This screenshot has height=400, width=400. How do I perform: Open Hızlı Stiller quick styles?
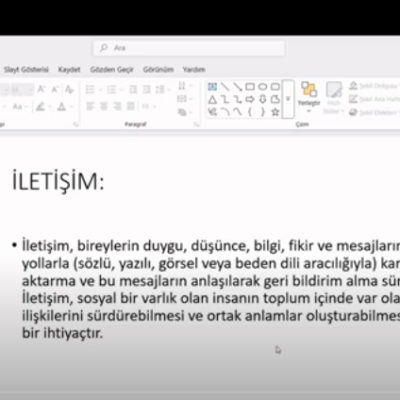click(x=333, y=98)
